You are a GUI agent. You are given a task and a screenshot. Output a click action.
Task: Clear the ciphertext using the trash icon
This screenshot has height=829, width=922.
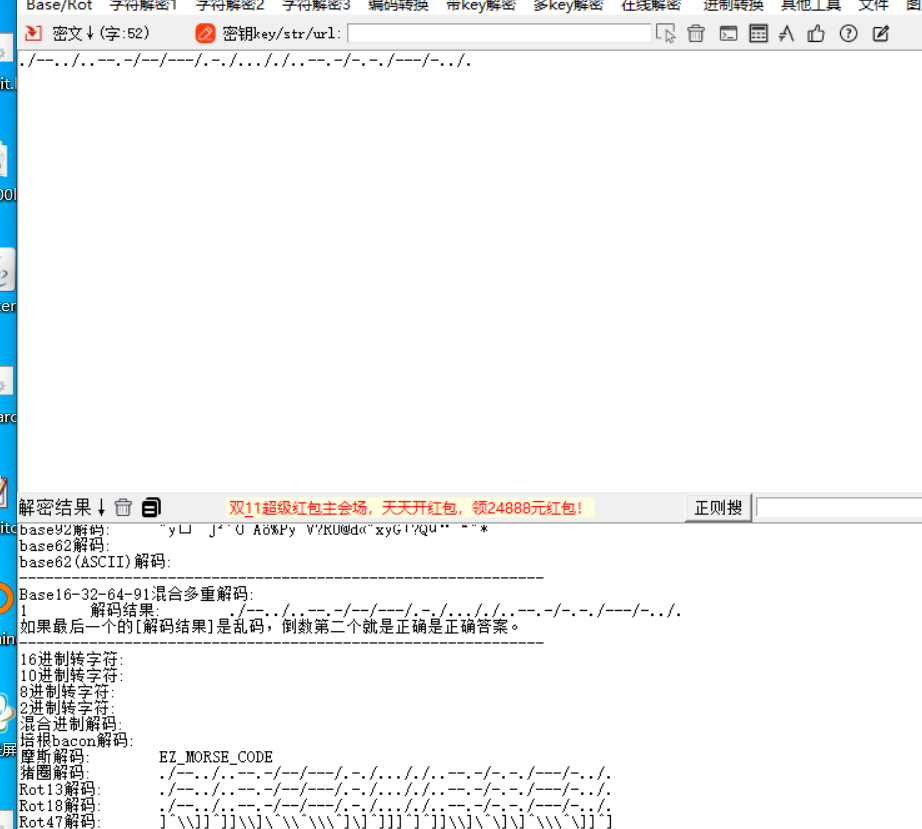pyautogui.click(x=696, y=33)
